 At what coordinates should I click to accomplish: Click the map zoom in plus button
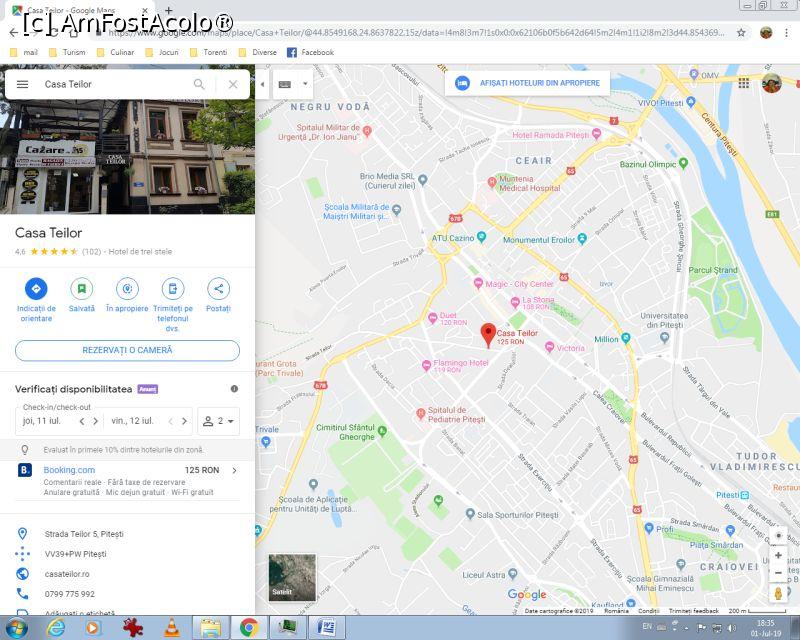pos(779,555)
